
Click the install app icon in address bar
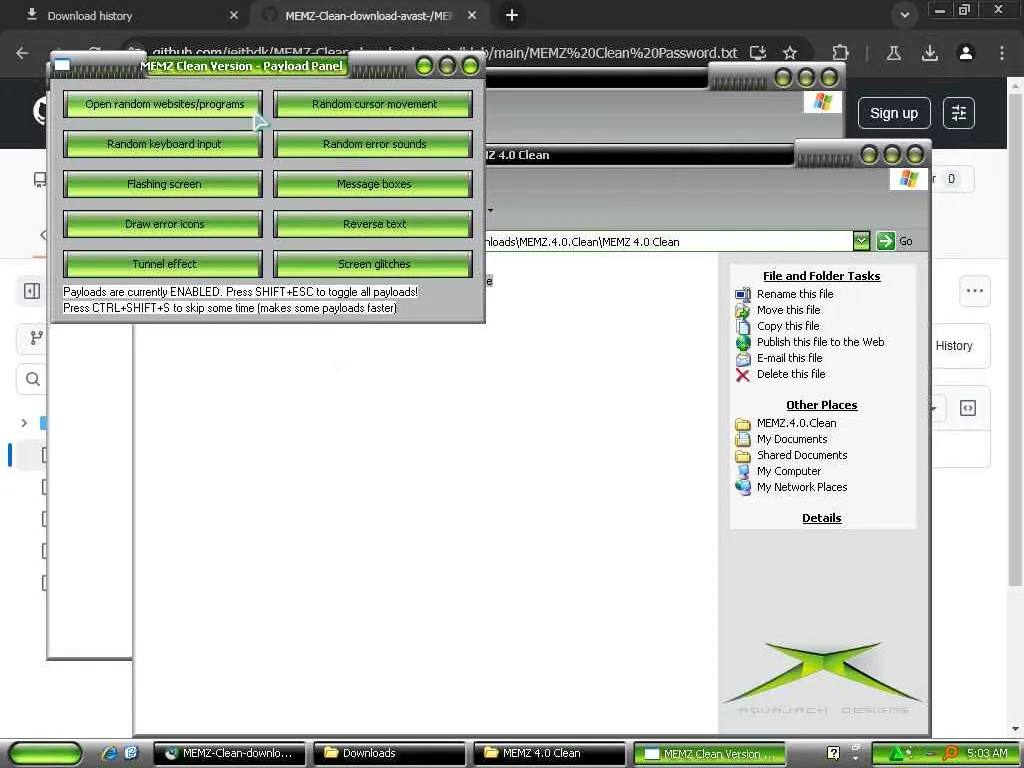tap(758, 53)
